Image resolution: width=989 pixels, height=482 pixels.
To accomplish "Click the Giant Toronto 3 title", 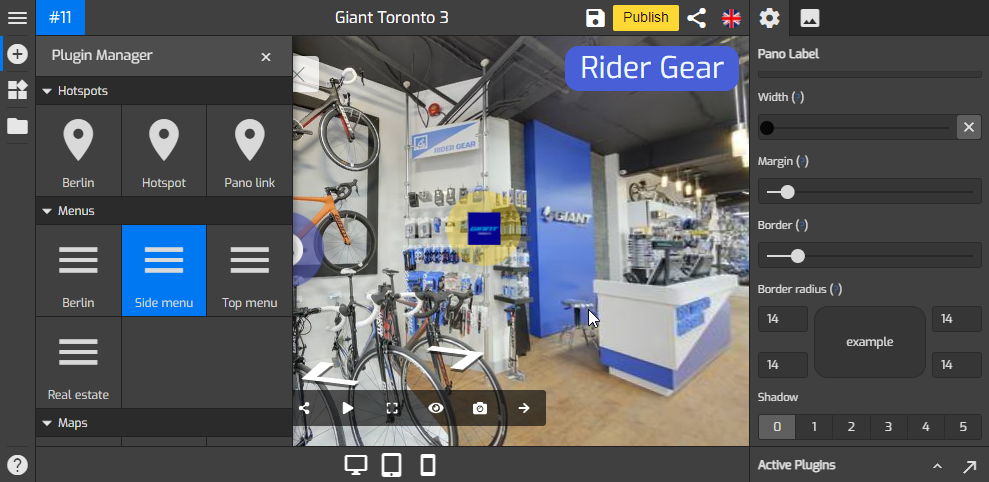I will 391,18.
